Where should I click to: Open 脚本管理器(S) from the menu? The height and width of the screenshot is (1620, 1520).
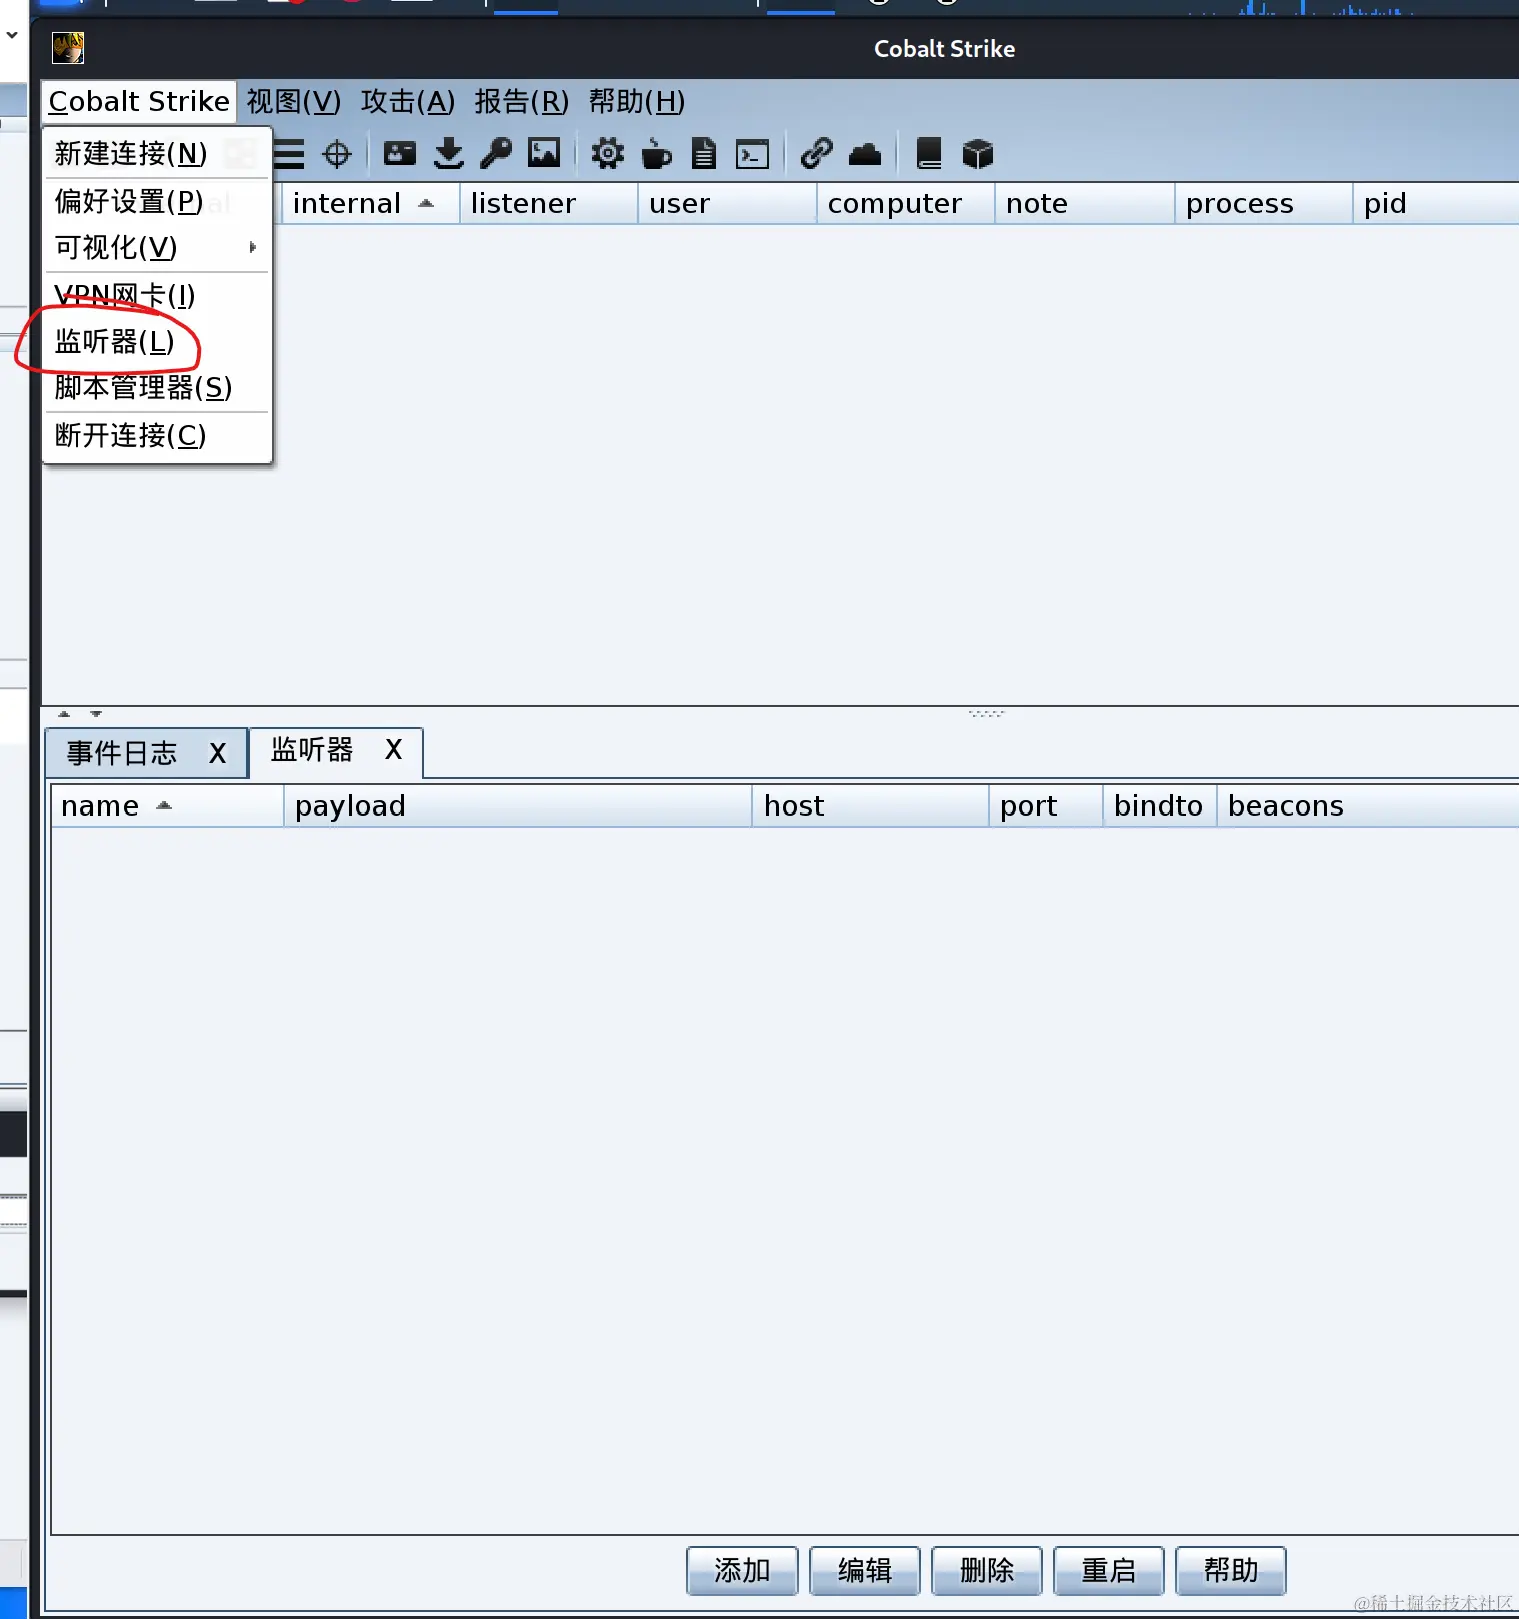point(157,387)
